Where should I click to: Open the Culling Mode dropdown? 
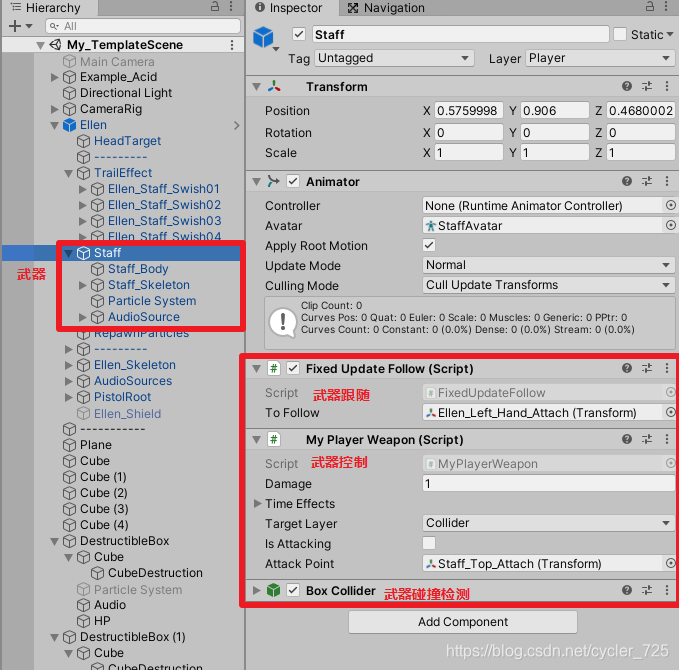point(549,285)
